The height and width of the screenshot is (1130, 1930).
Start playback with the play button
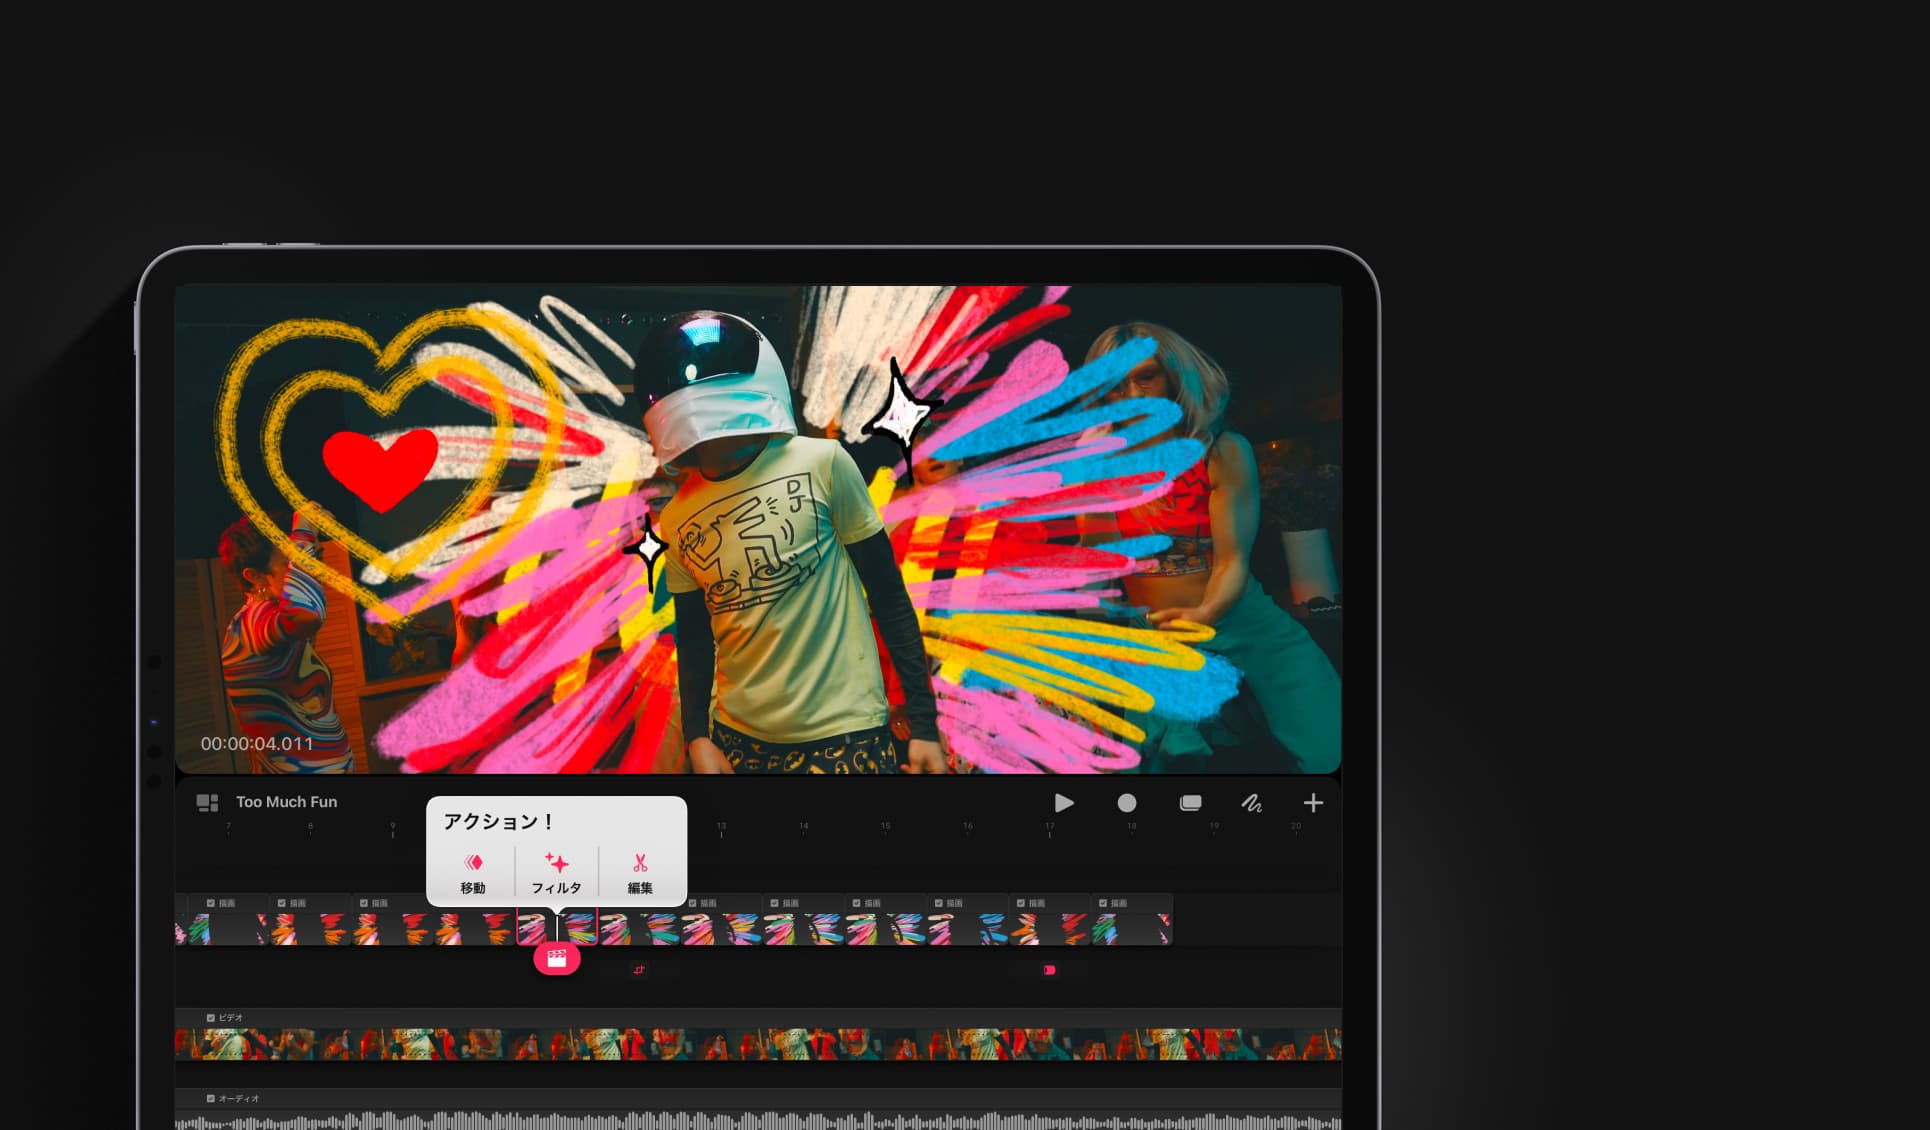[x=1064, y=803]
